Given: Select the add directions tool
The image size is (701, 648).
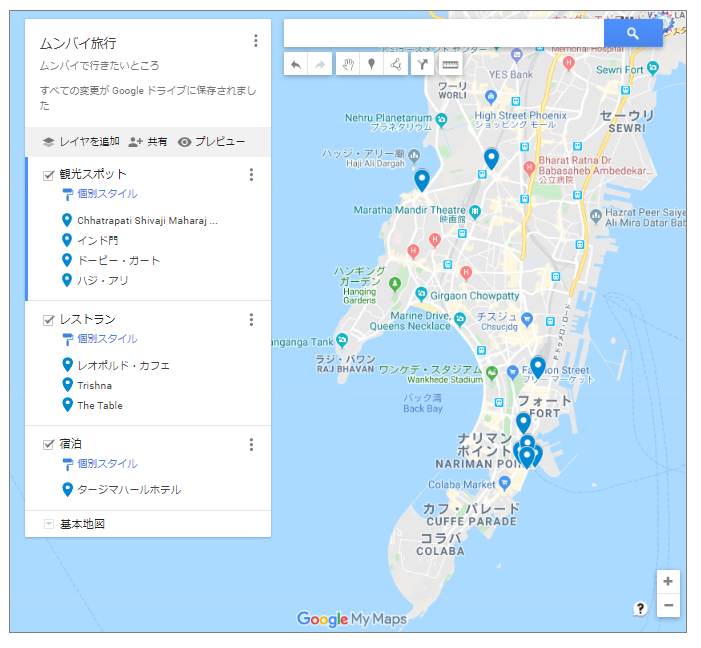Looking at the screenshot, I should 422,65.
